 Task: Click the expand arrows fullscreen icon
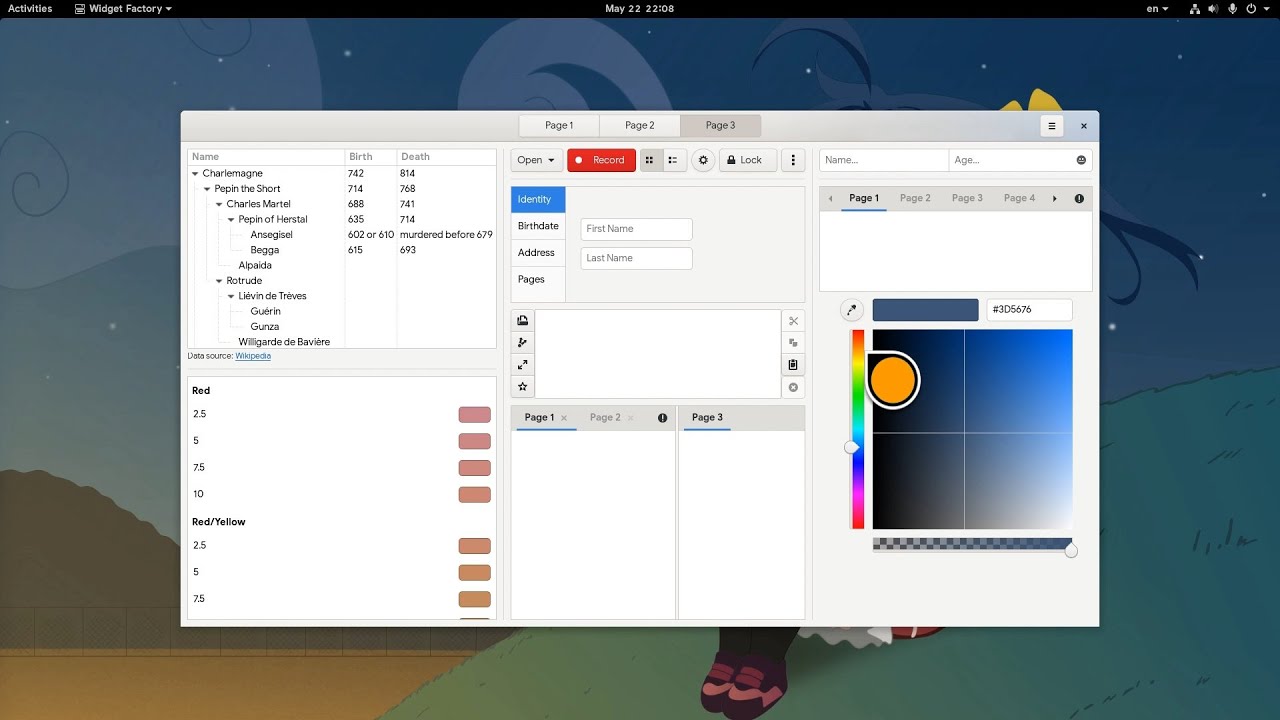click(522, 365)
